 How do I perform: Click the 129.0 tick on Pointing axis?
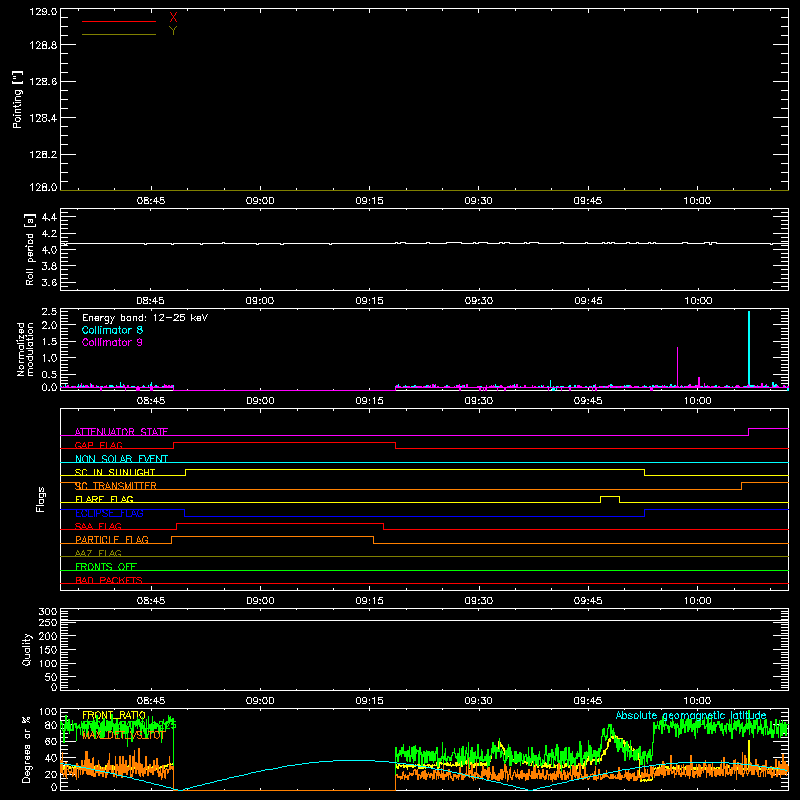[43, 12]
